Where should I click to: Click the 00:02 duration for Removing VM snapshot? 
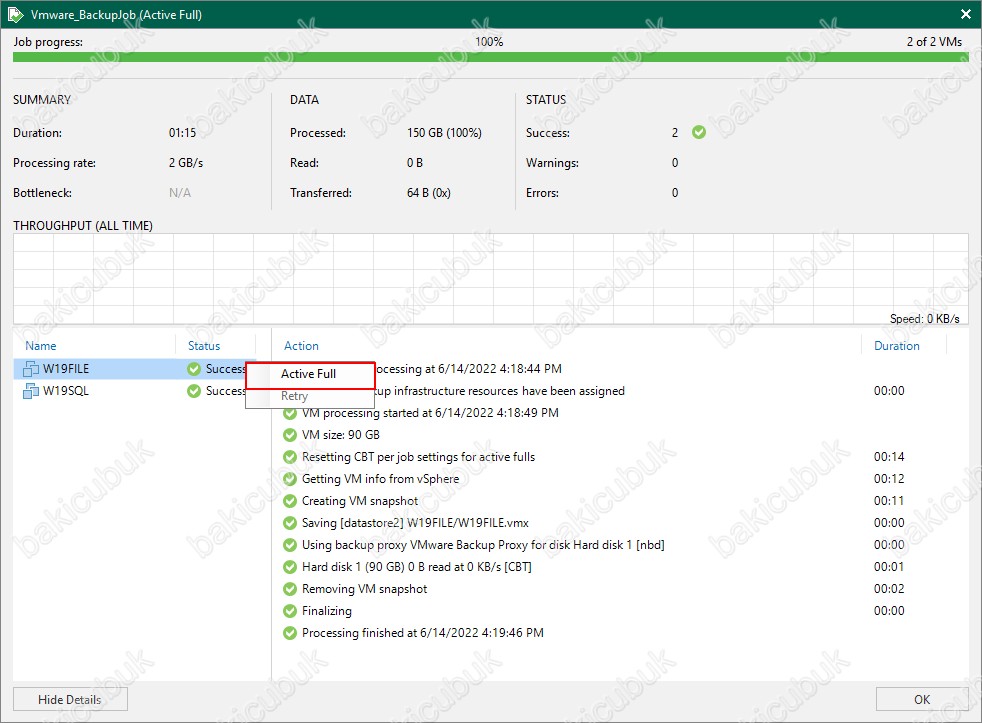(889, 589)
